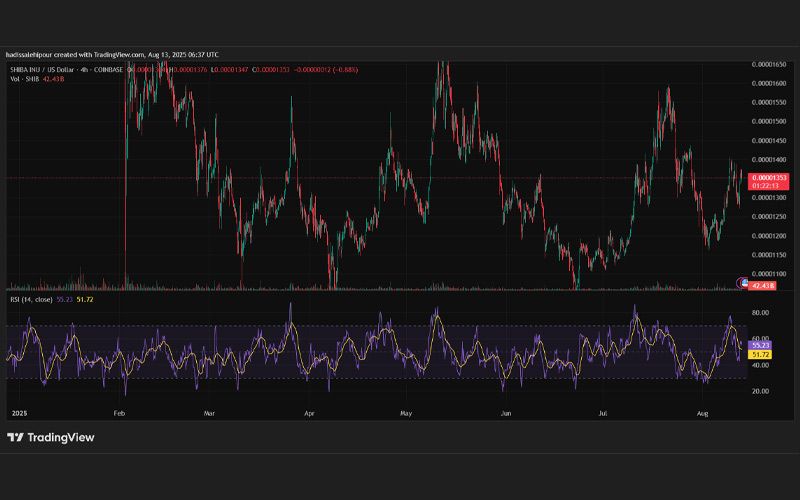The image size is (800, 500).
Task: Click the 20.00 level on the RSI scale
Action: (x=760, y=391)
